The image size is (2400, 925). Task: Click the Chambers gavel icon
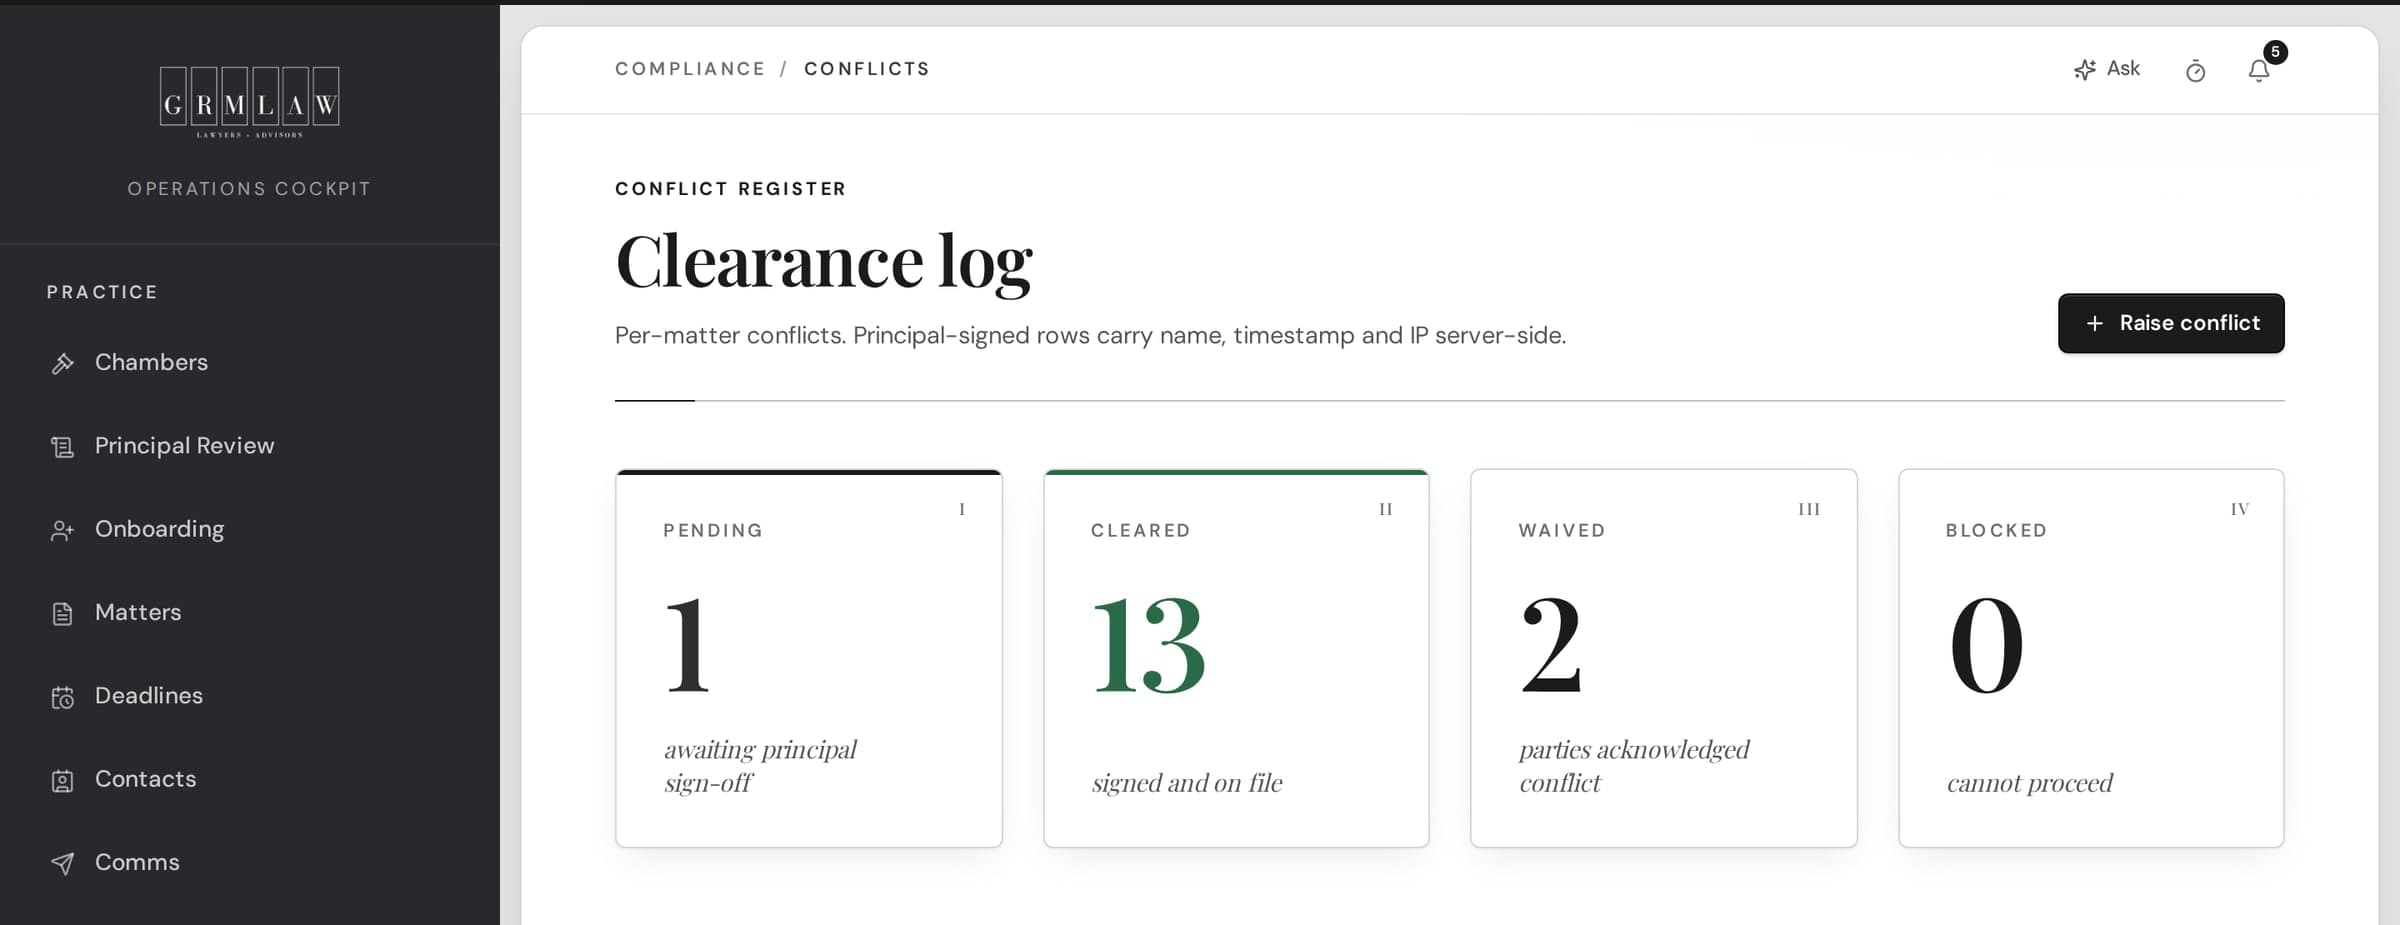(x=63, y=363)
